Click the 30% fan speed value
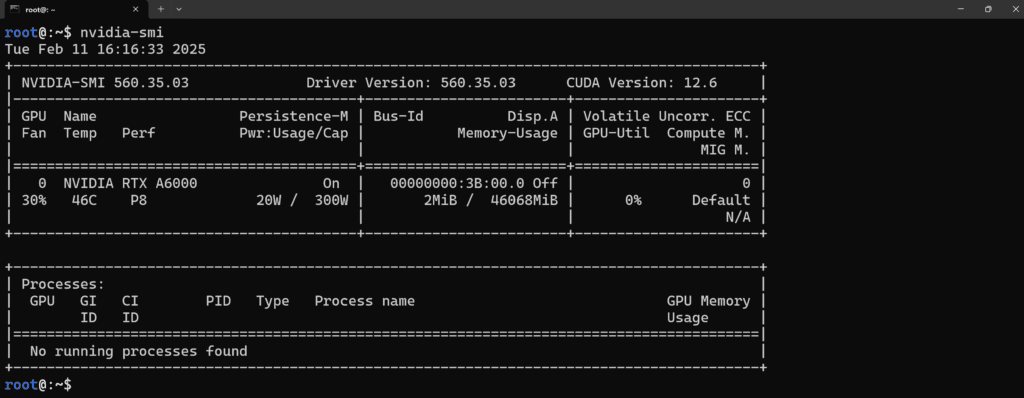 [34, 201]
